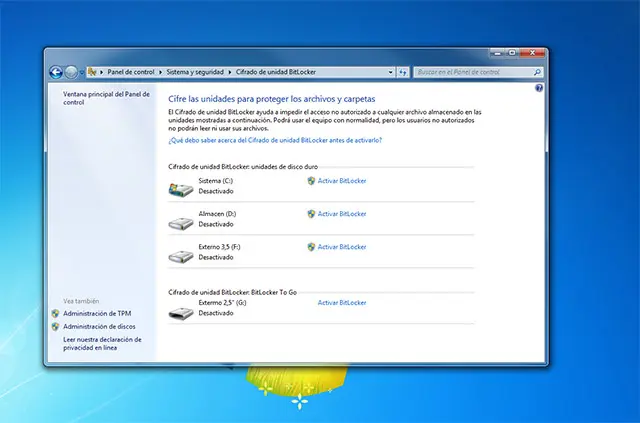Open the privacy declaration online link

point(96,343)
